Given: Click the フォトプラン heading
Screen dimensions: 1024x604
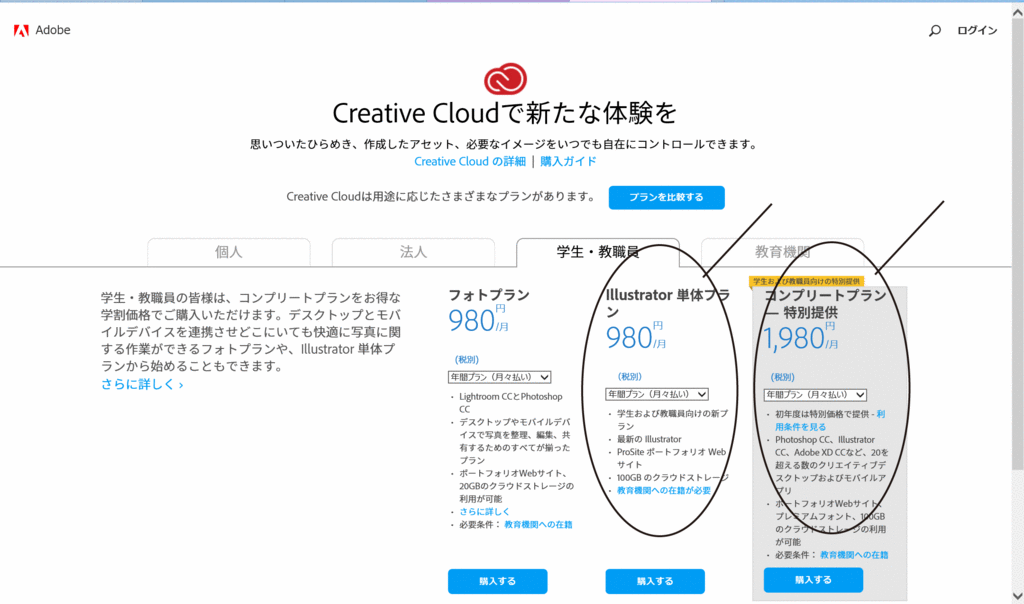Looking at the screenshot, I should (x=488, y=295).
